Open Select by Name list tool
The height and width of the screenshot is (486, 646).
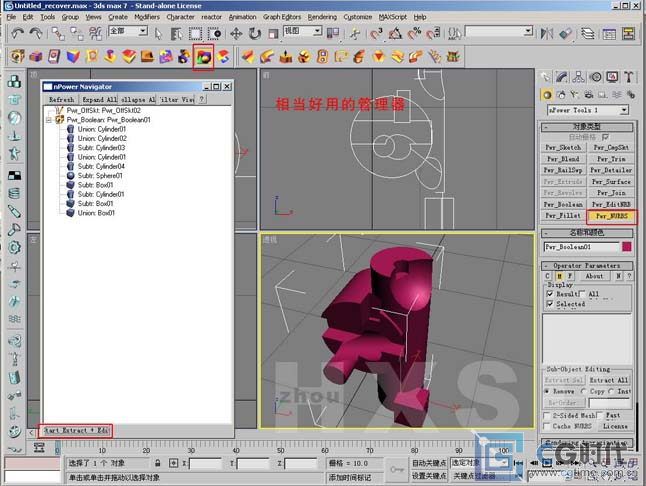tap(176, 33)
